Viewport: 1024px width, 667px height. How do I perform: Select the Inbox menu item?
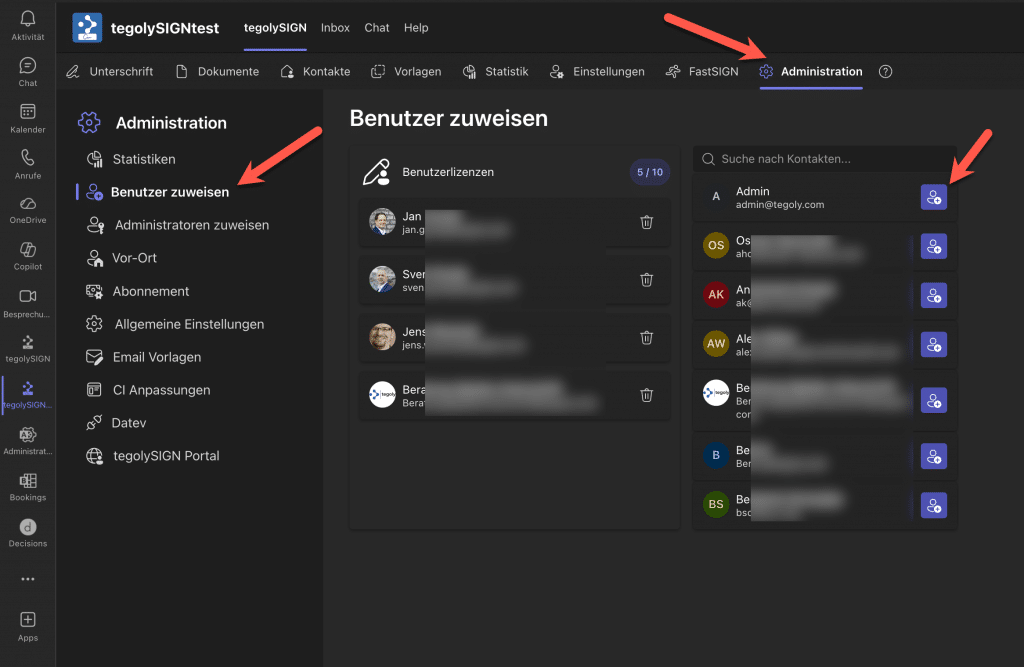pos(335,28)
